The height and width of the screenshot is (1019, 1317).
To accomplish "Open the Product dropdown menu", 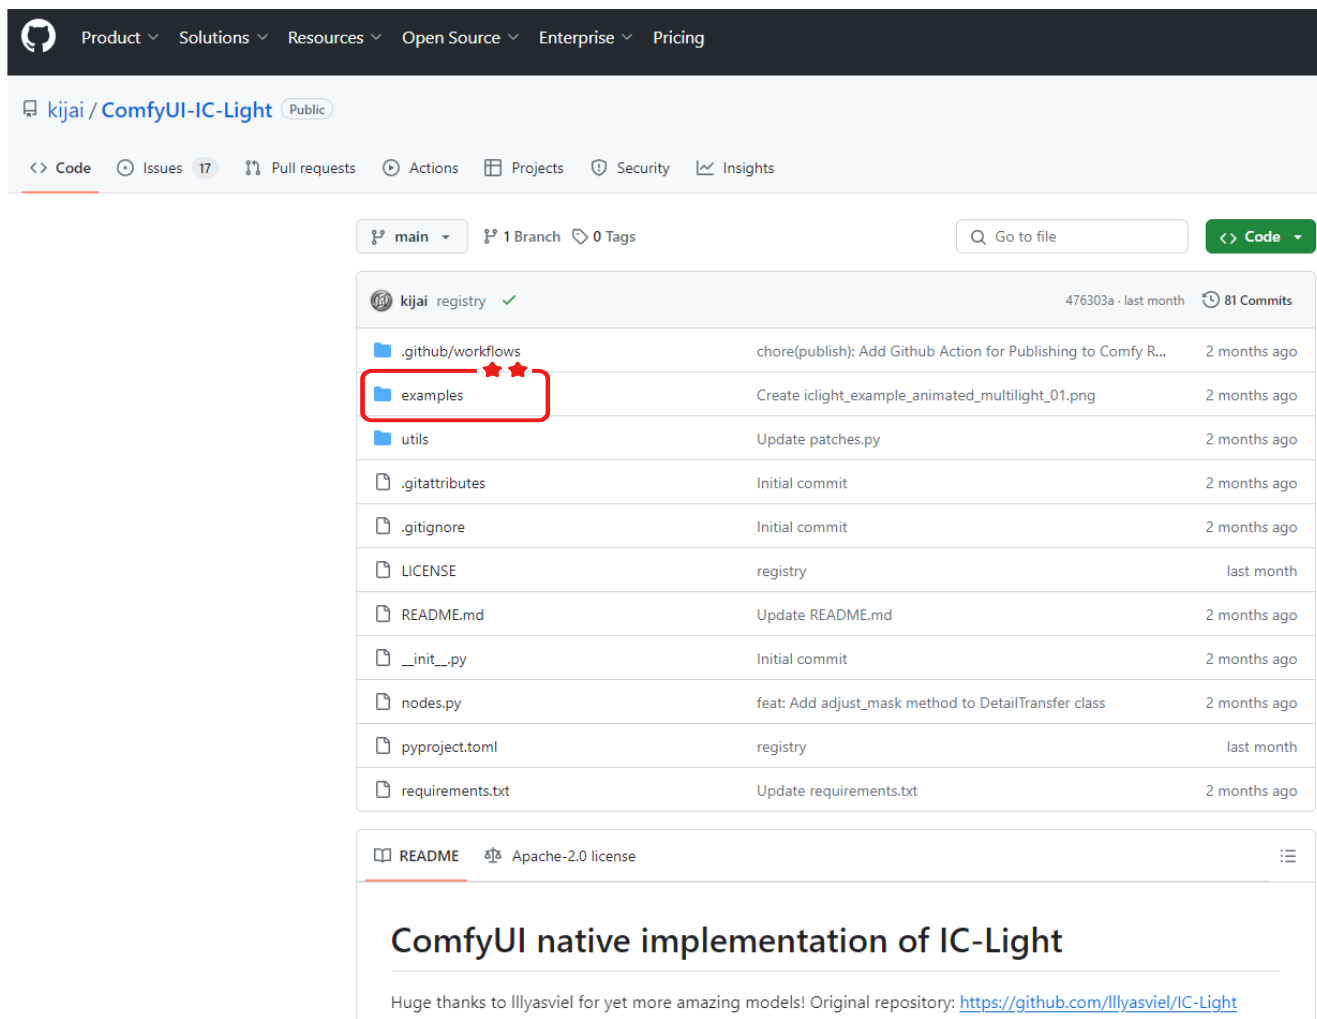I will 120,37.
